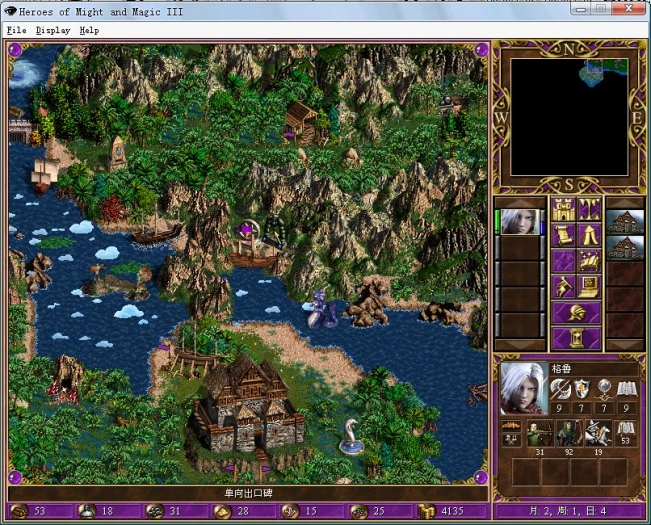The height and width of the screenshot is (525, 651).
Task: Click the hero morale icon
Action: pos(511,426)
